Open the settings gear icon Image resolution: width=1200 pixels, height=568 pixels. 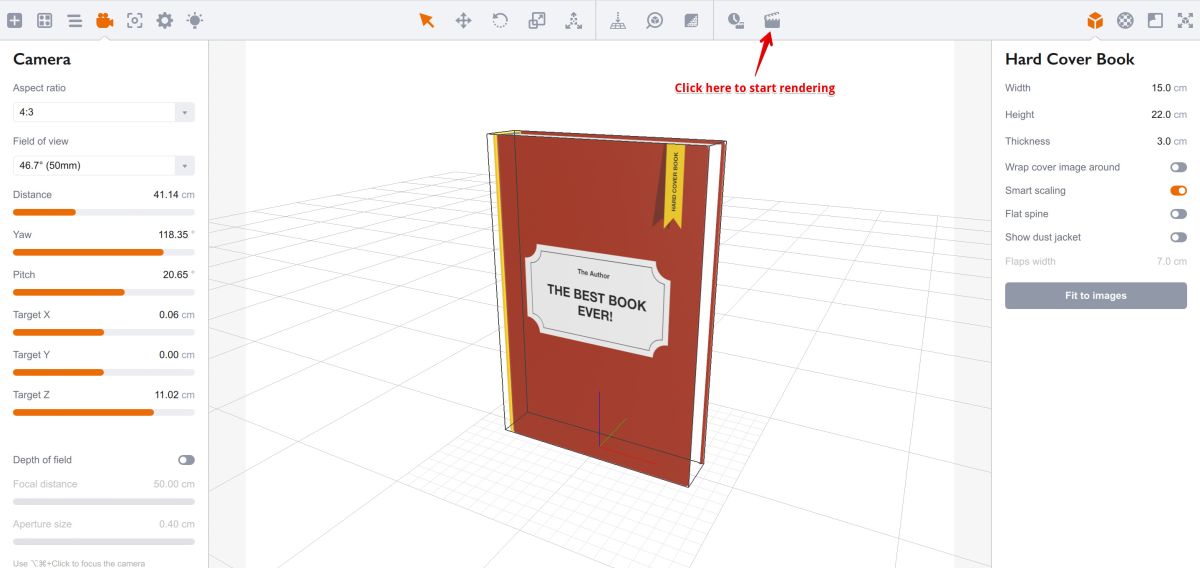pyautogui.click(x=165, y=20)
